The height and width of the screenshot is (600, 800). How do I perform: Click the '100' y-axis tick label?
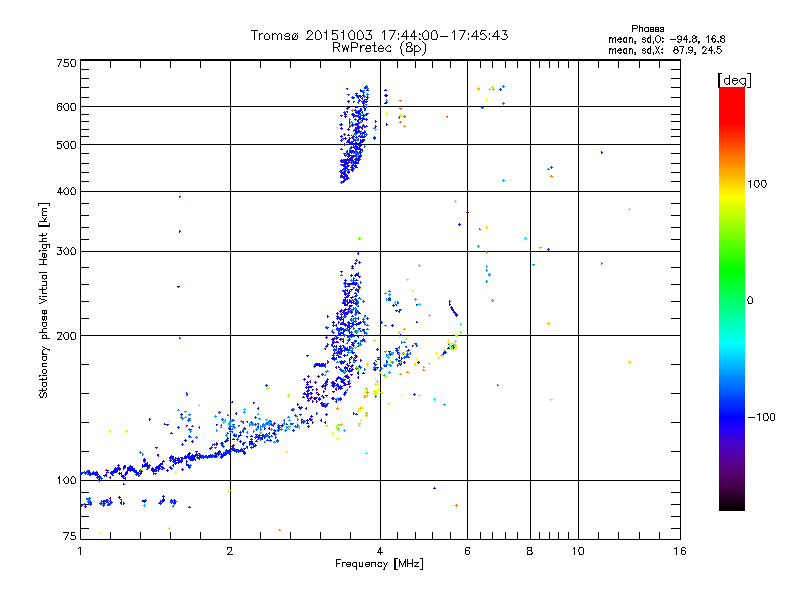click(66, 481)
